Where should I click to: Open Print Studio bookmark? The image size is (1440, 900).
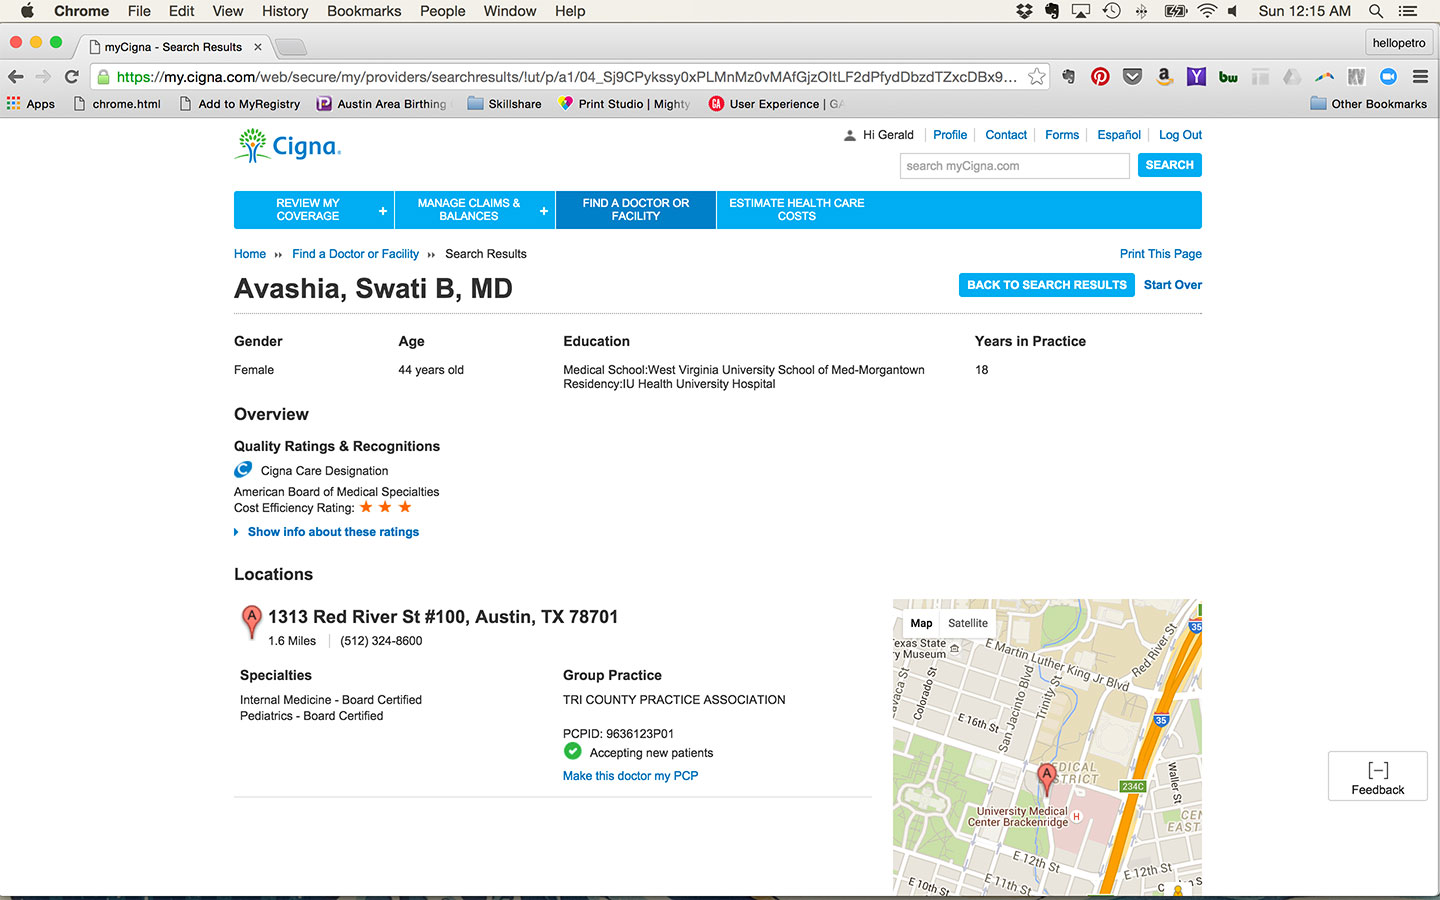pyautogui.click(x=624, y=104)
